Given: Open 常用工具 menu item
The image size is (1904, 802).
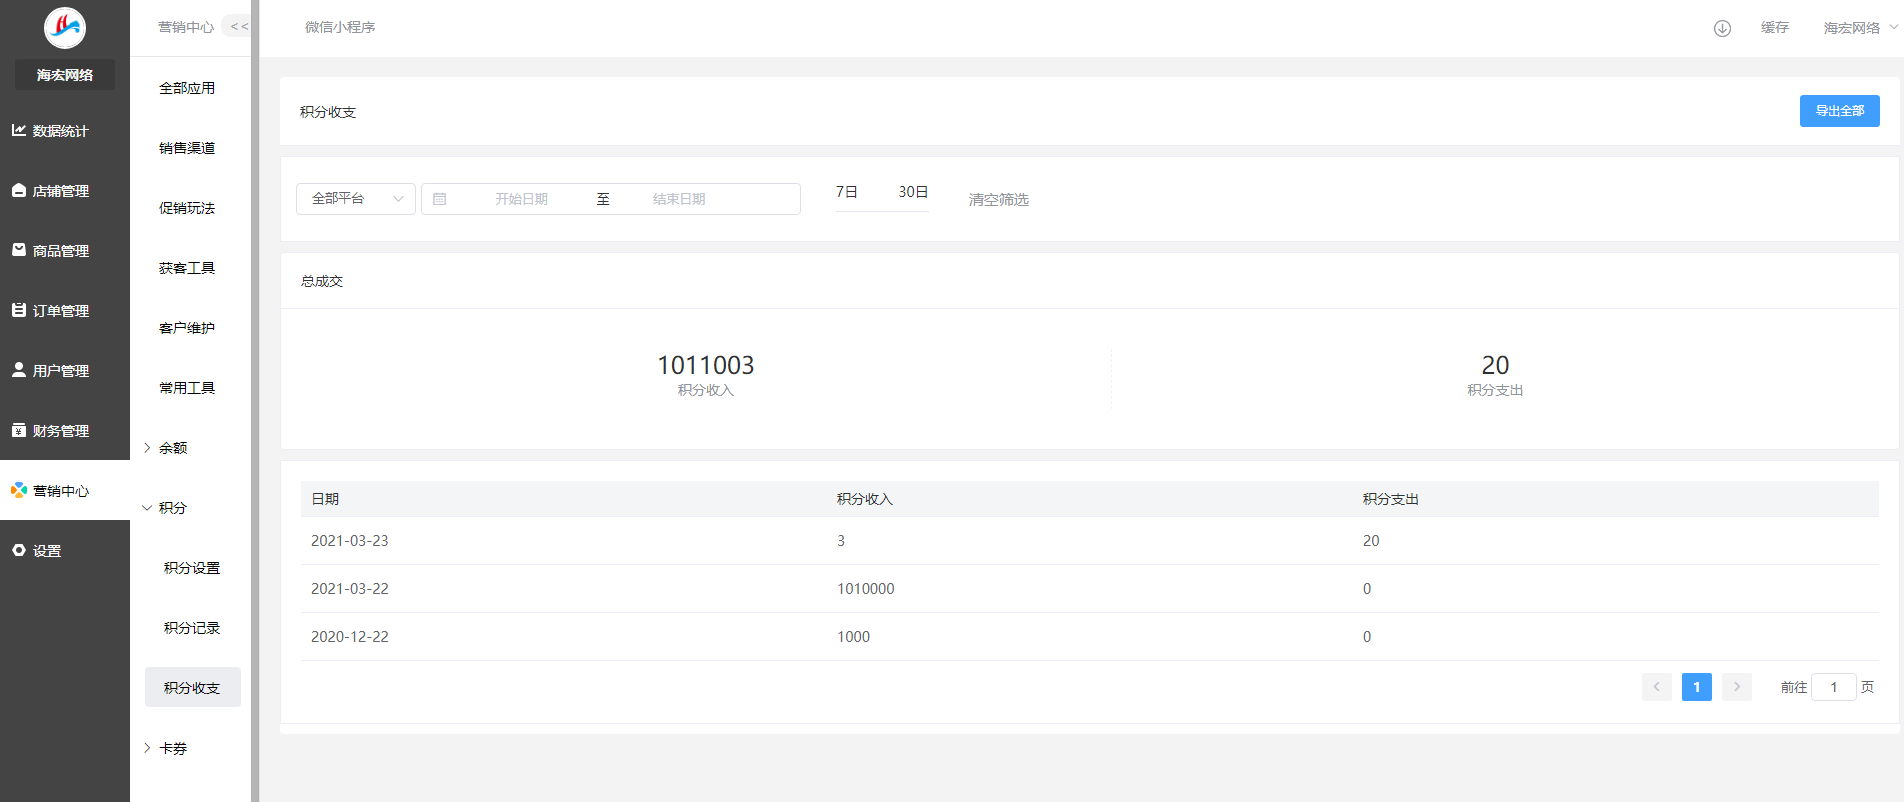Looking at the screenshot, I should coord(187,388).
